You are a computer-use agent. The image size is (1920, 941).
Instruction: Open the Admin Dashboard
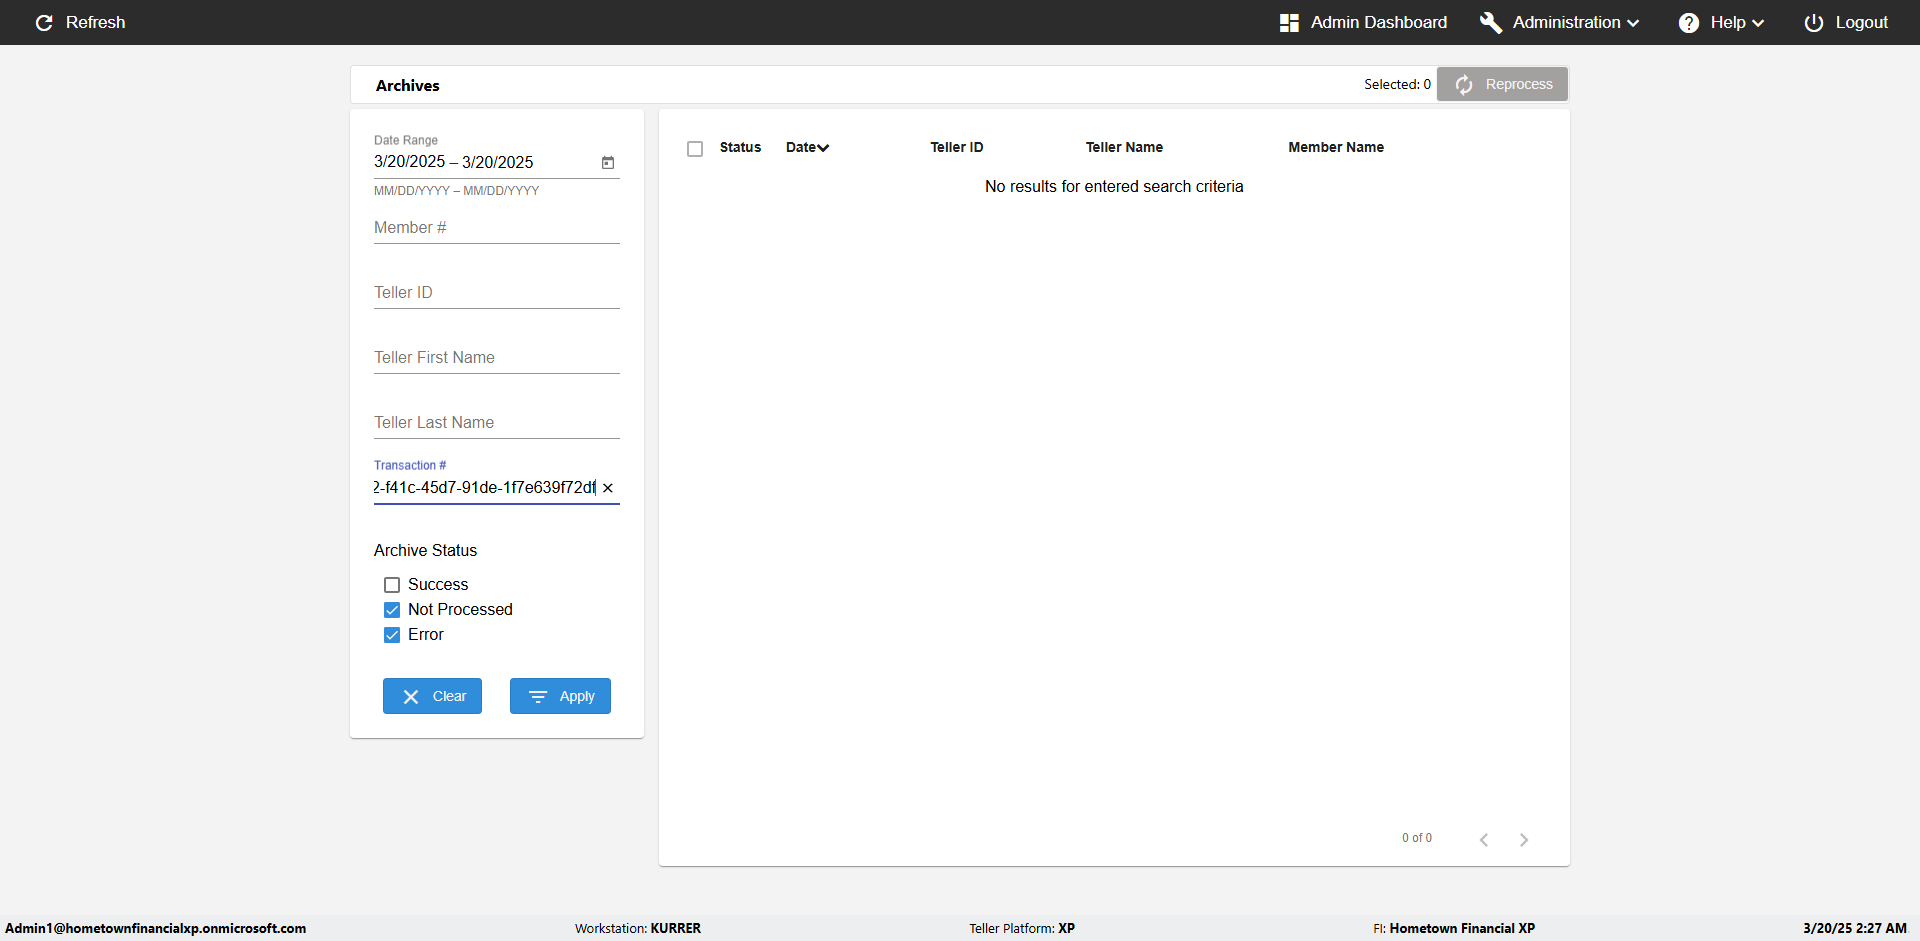coord(1363,22)
